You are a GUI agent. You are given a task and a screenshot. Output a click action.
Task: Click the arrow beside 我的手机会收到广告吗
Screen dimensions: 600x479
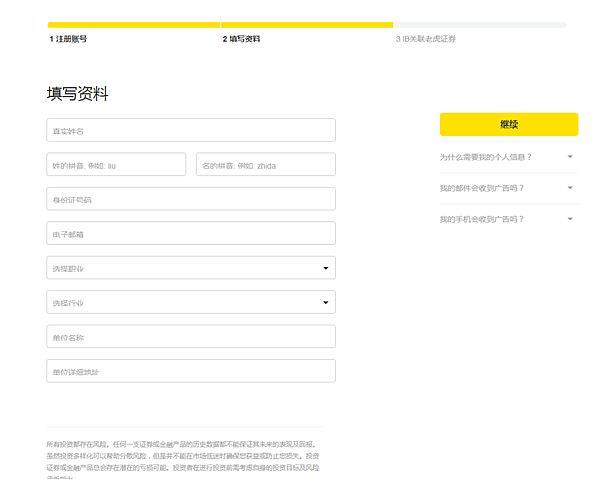(570, 219)
